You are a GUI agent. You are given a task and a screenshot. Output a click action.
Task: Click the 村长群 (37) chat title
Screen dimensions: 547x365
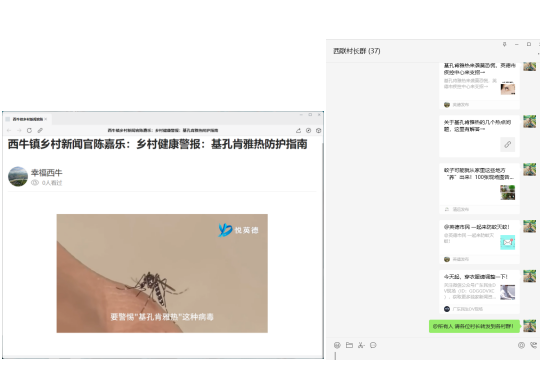coord(357,51)
